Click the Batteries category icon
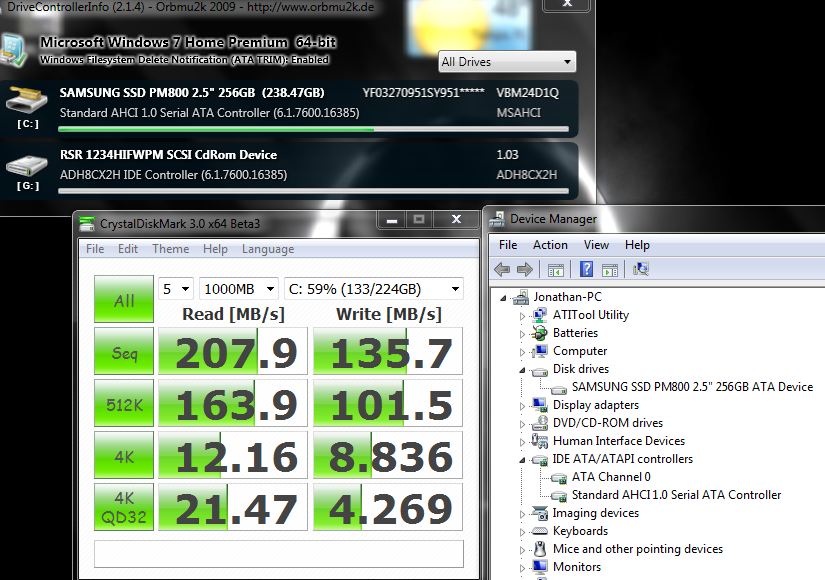 point(539,333)
